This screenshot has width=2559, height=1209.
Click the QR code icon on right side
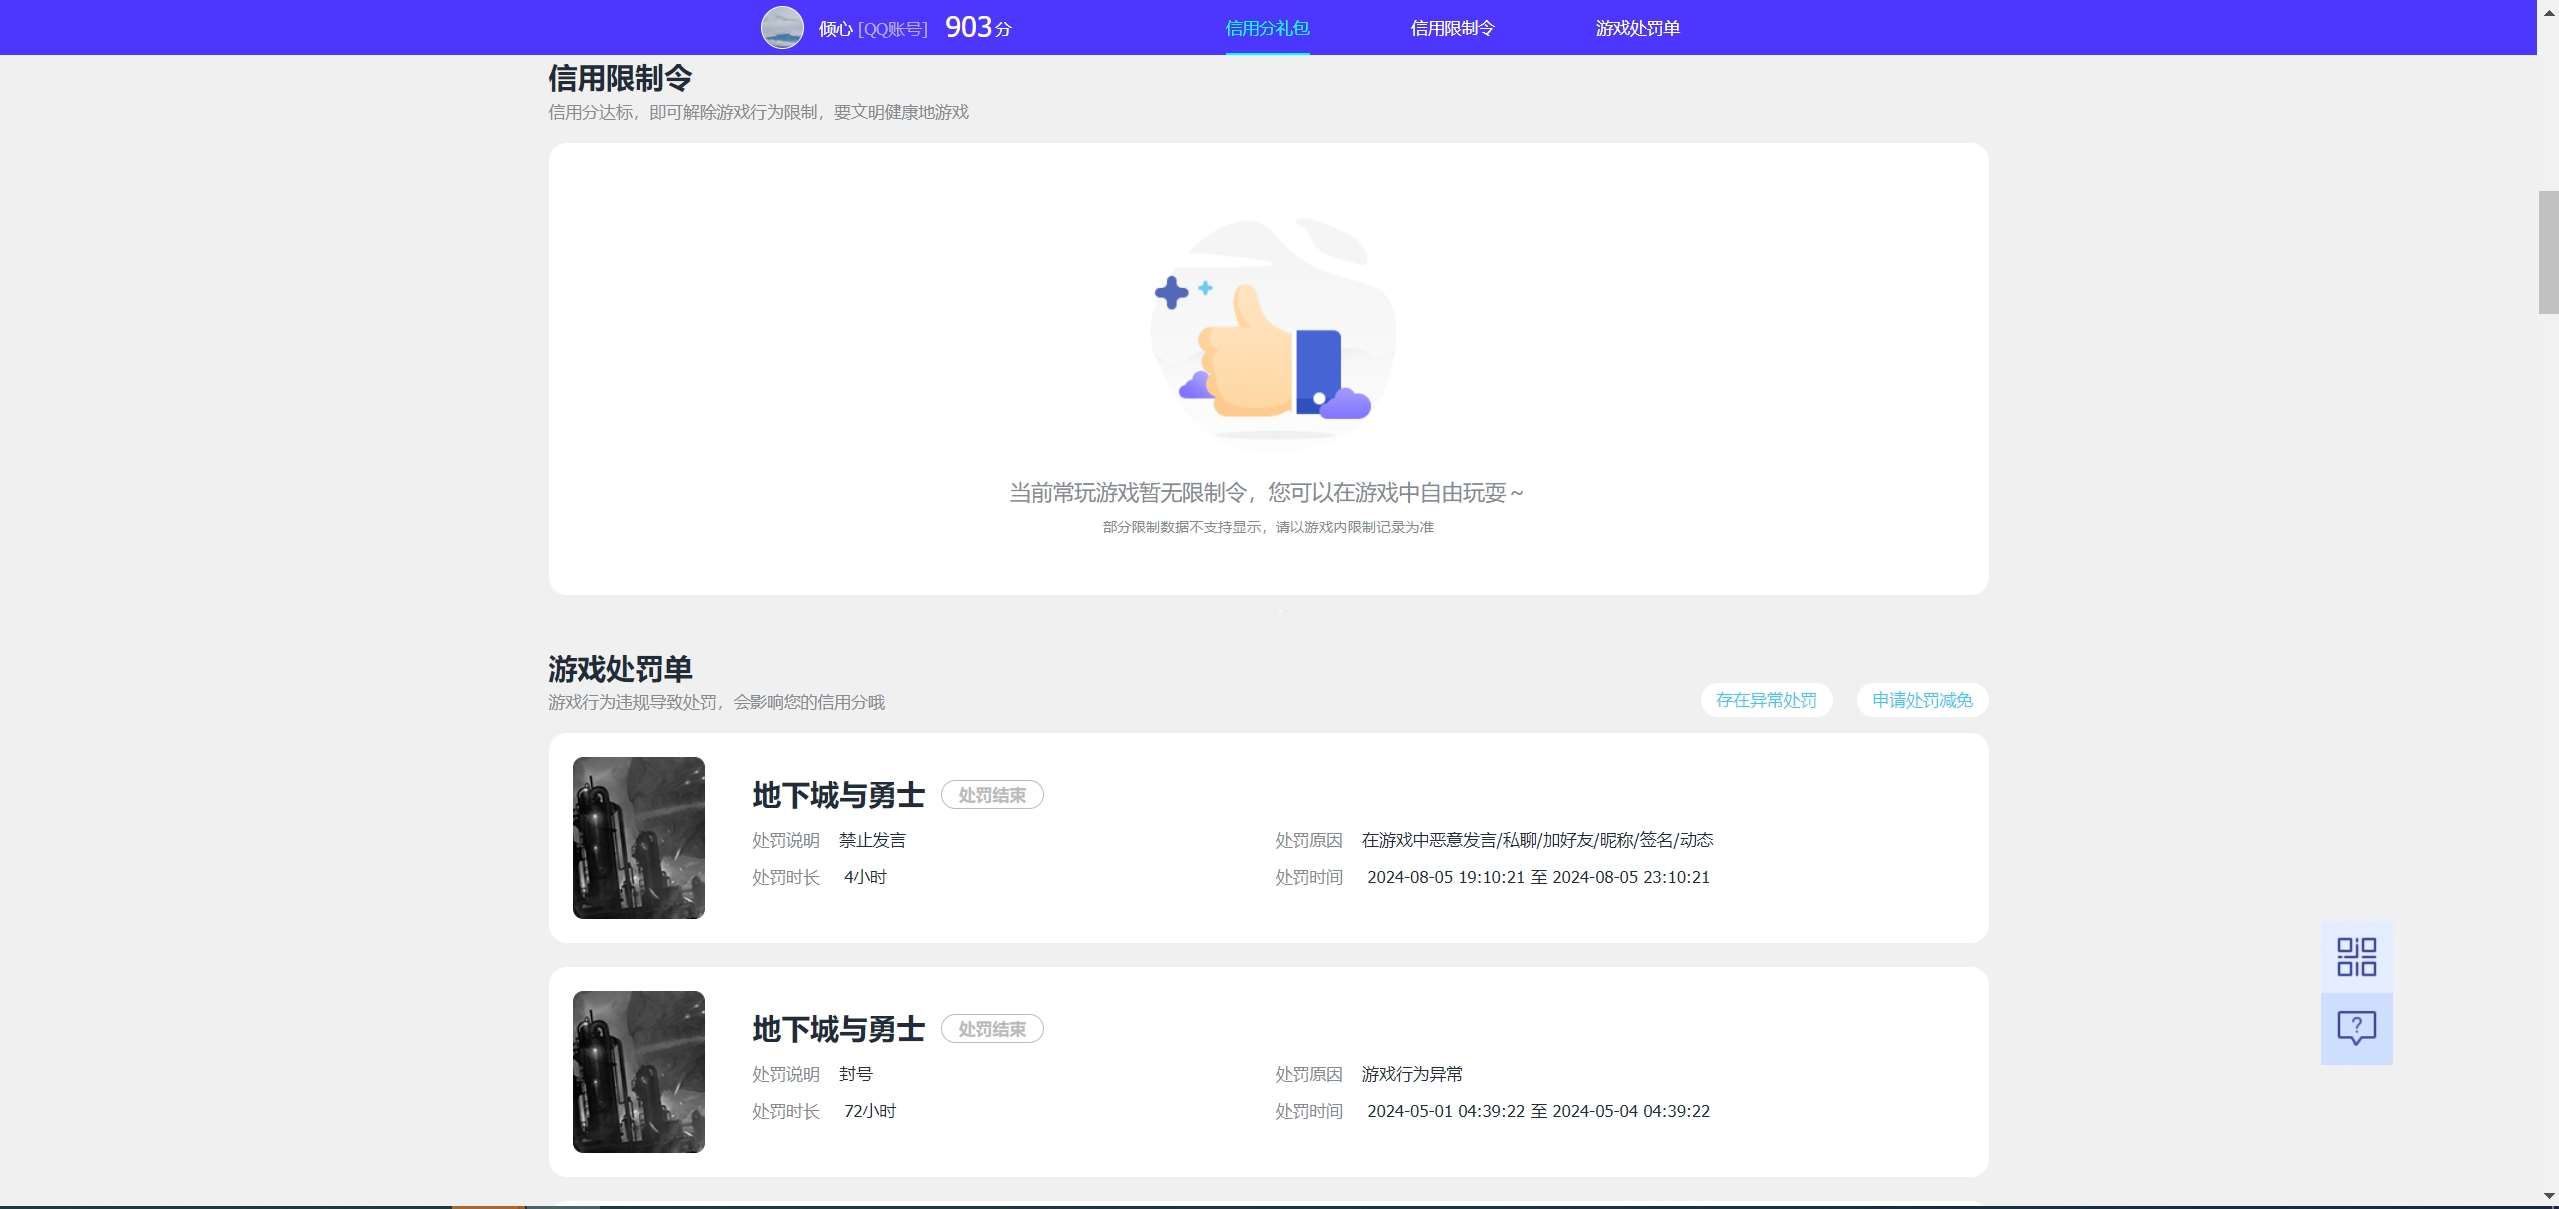coord(2356,956)
